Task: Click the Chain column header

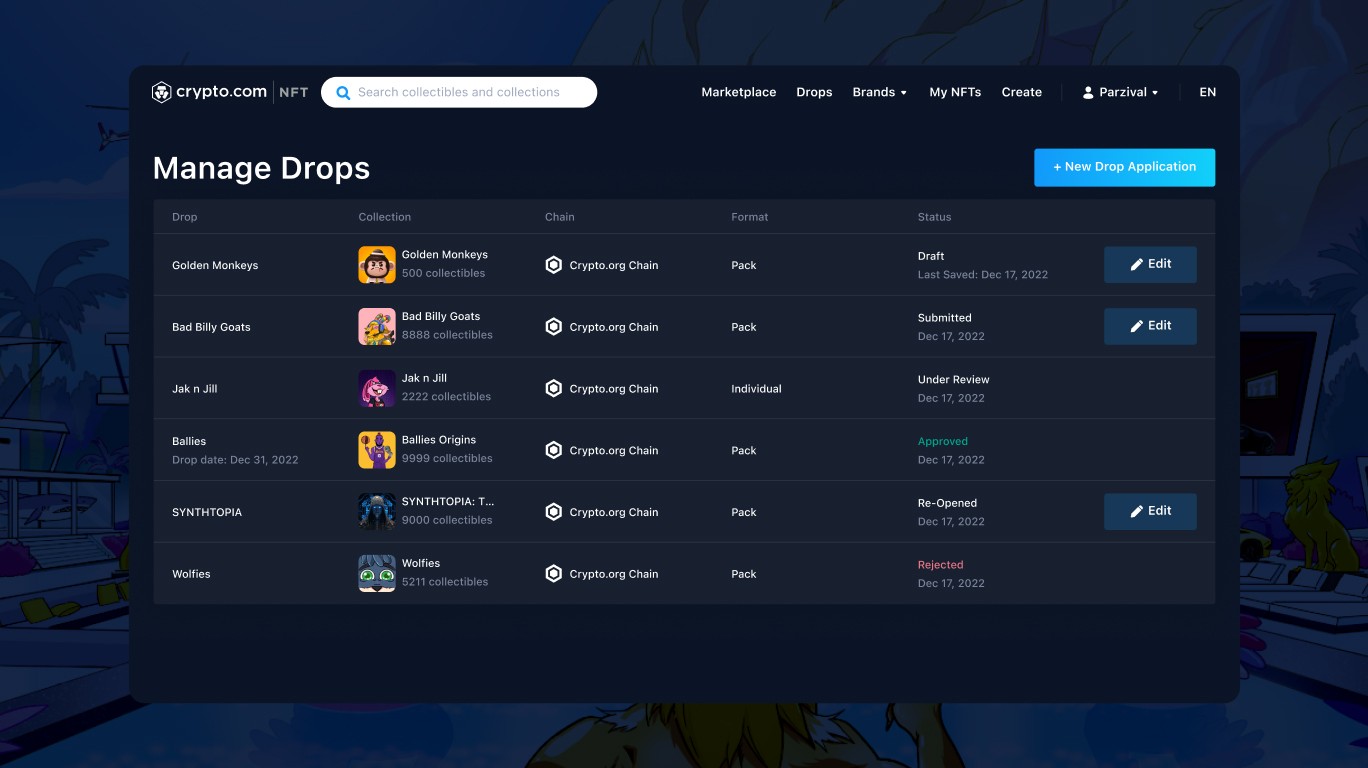Action: 560,217
